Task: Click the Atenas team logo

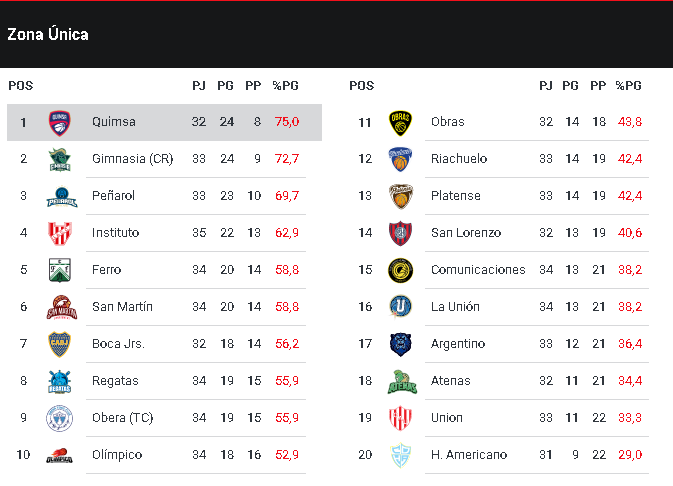Action: click(400, 381)
